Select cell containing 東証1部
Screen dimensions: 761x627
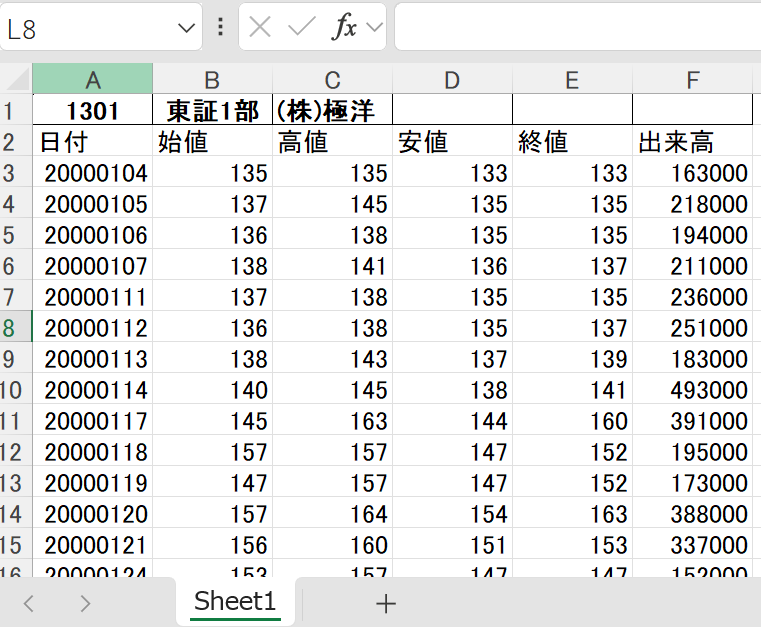coord(212,110)
